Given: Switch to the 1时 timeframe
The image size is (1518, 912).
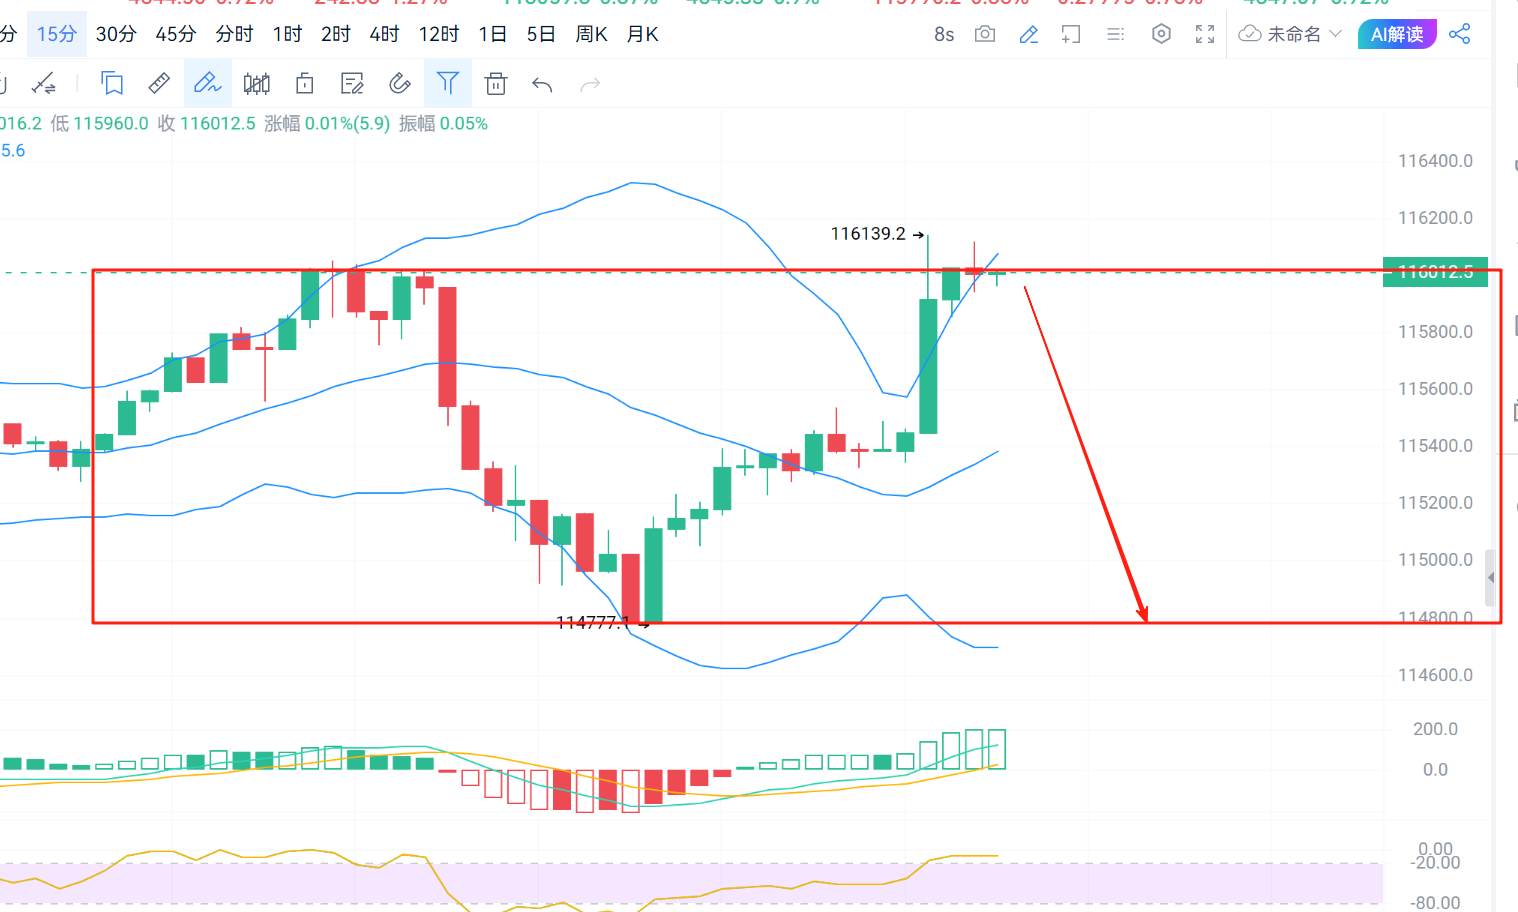Looking at the screenshot, I should click(287, 34).
